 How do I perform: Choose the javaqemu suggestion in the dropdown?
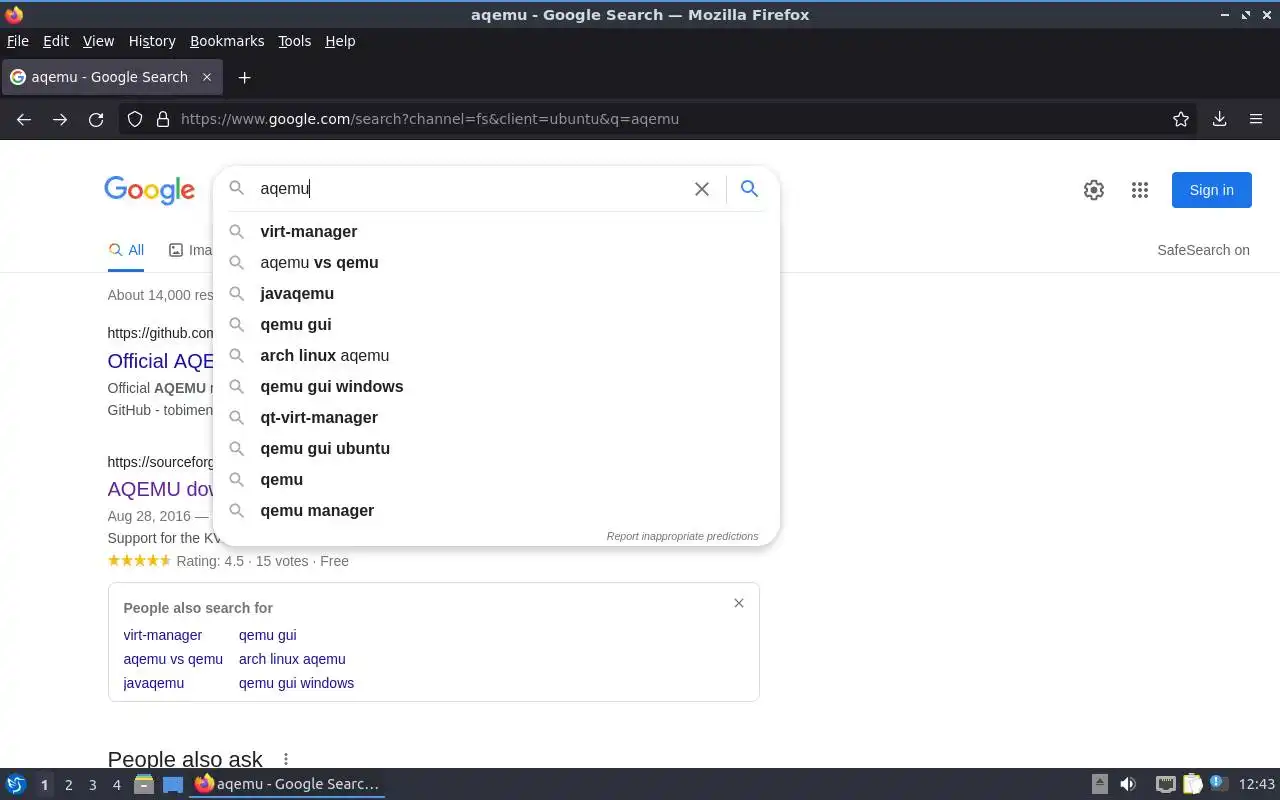(496, 293)
